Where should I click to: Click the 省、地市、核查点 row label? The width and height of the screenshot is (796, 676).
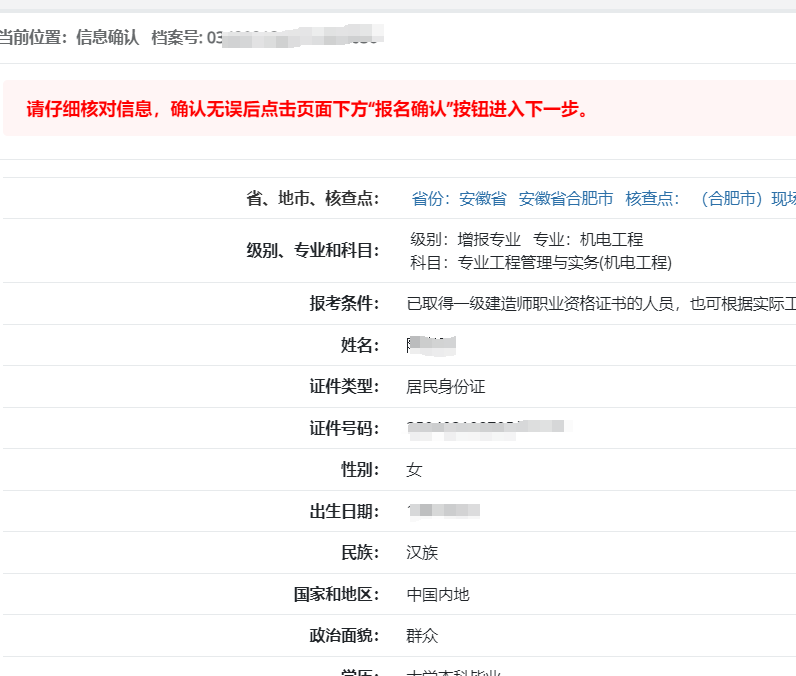(x=313, y=199)
